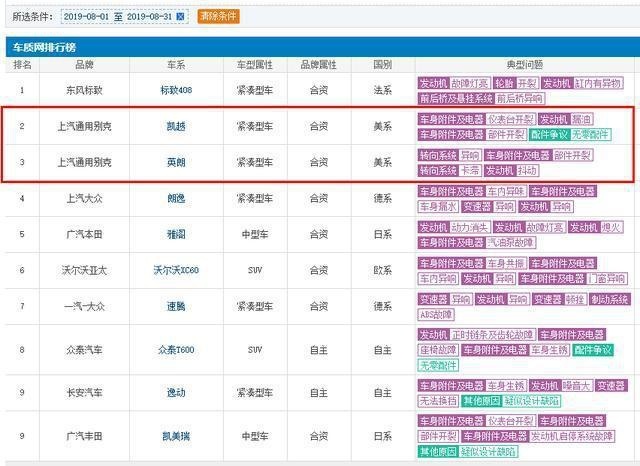
Task: Open the 标致408 car series link
Action: pos(176,90)
